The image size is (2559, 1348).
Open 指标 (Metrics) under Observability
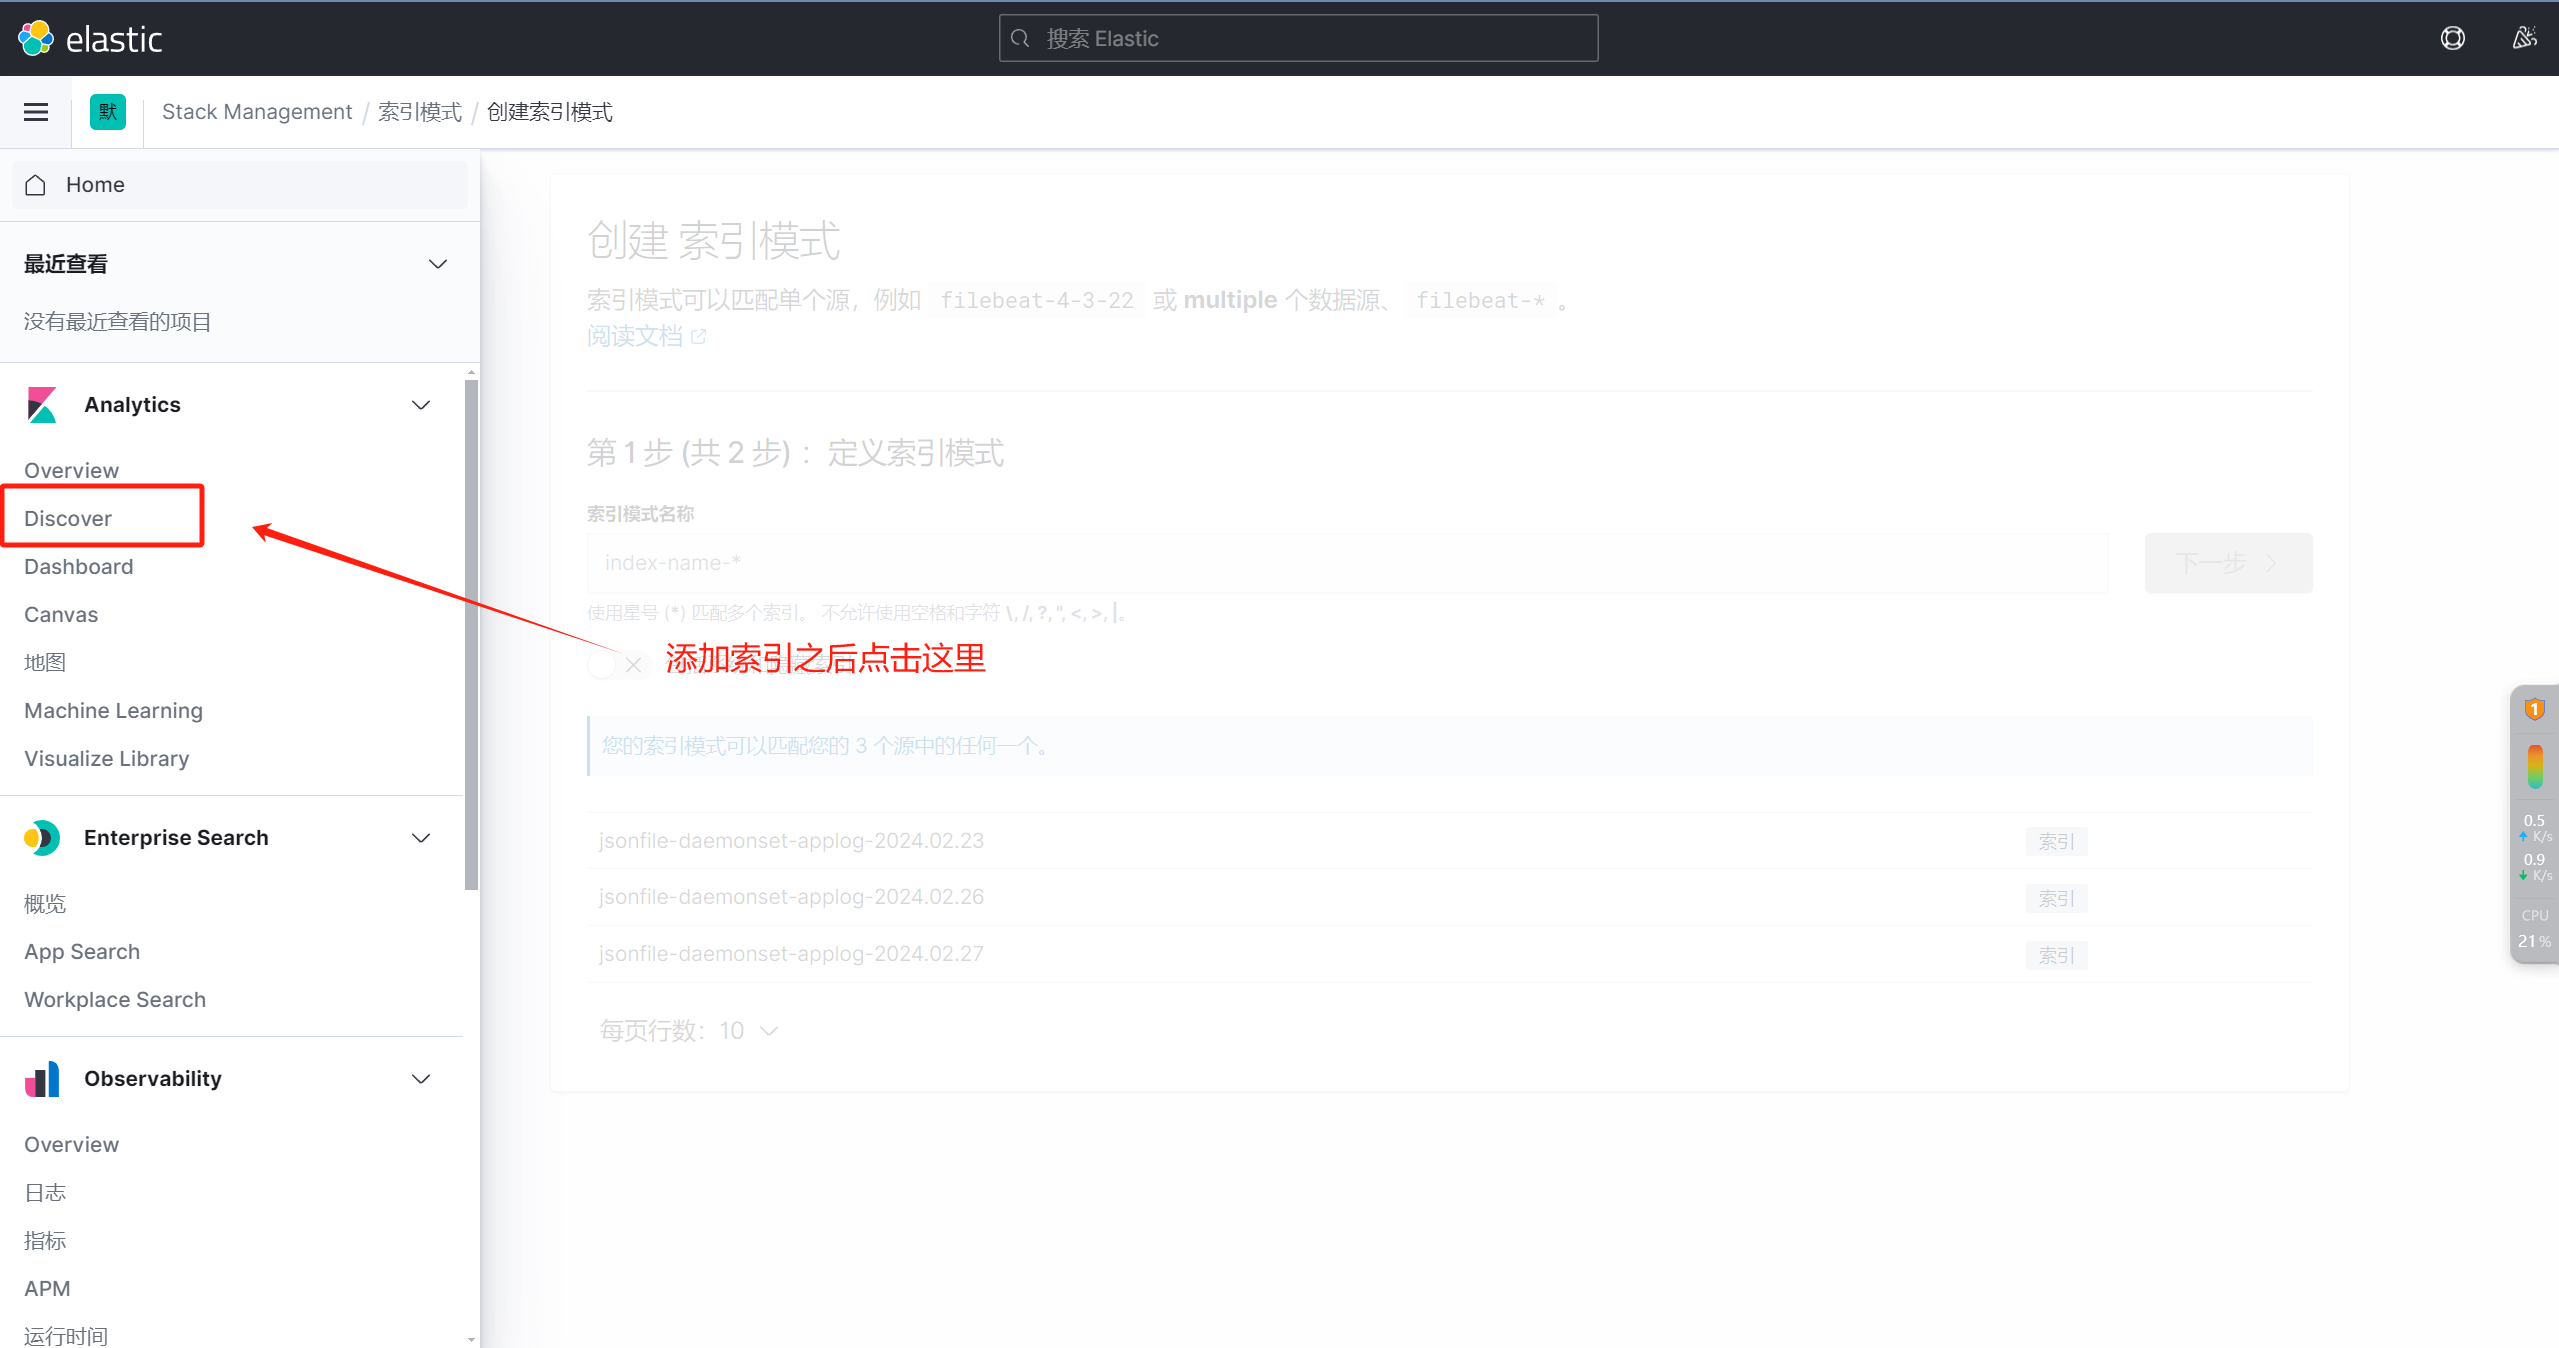pos(45,1240)
